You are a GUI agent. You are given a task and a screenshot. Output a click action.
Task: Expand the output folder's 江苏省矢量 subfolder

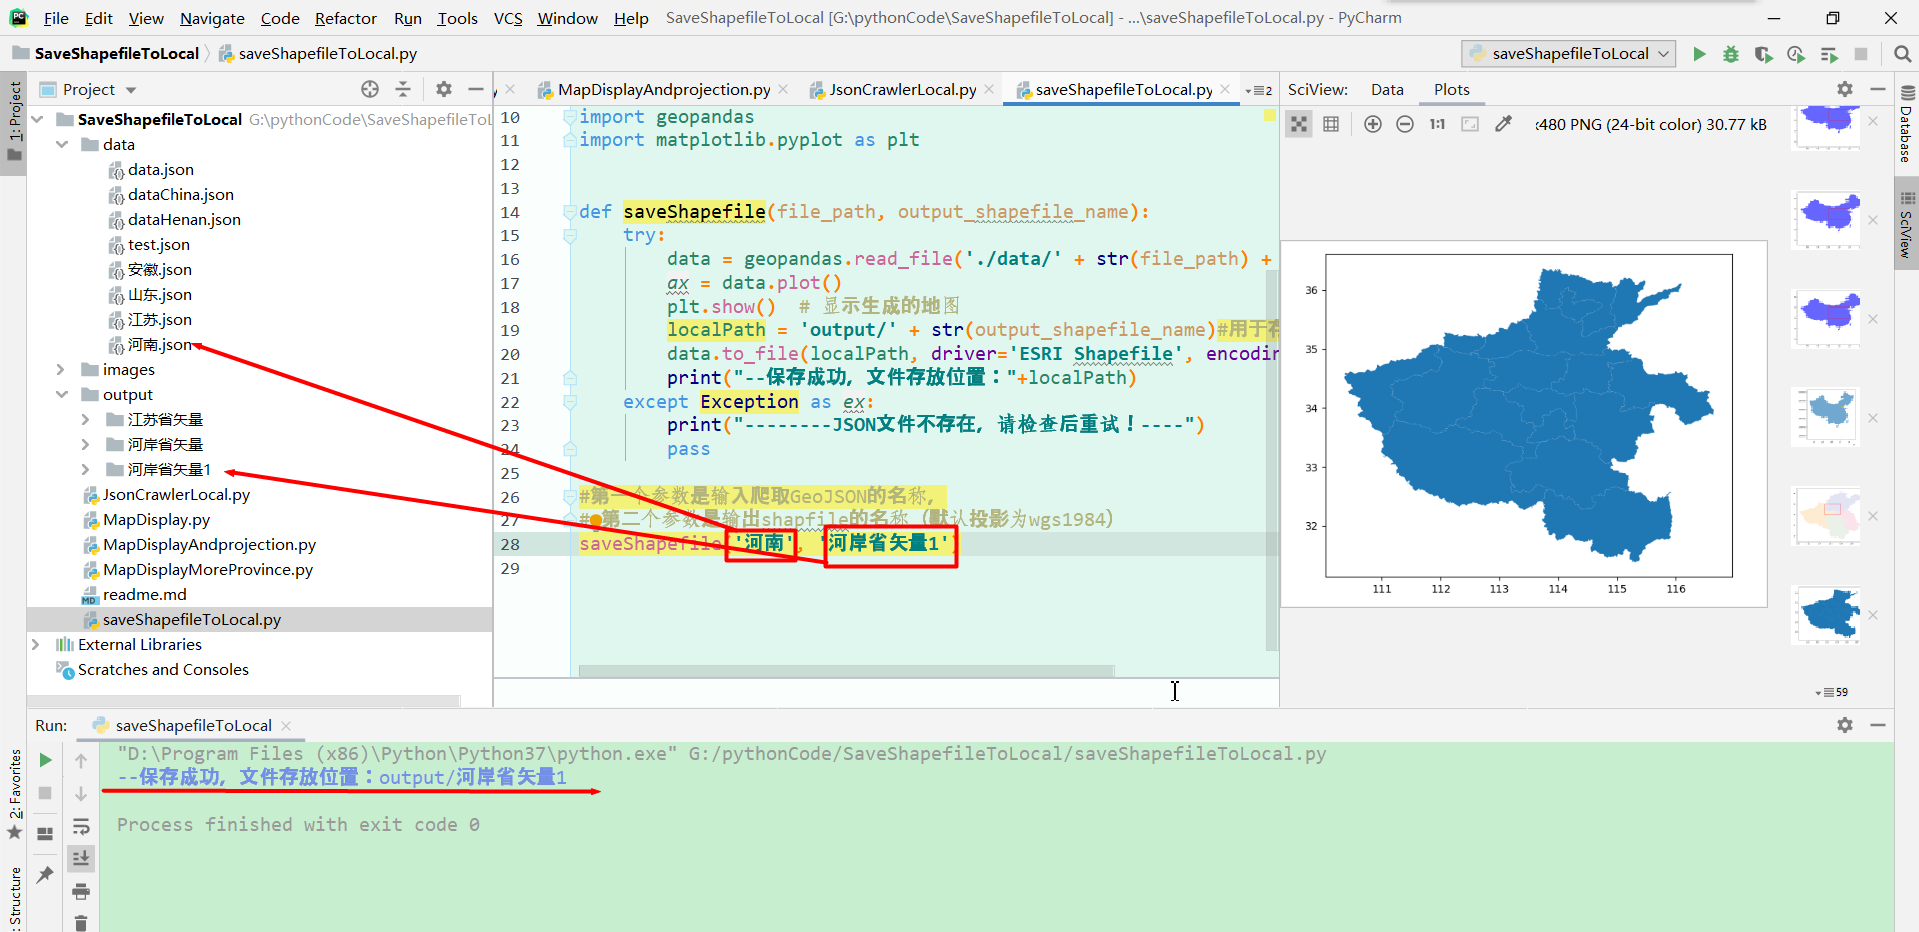pos(85,419)
